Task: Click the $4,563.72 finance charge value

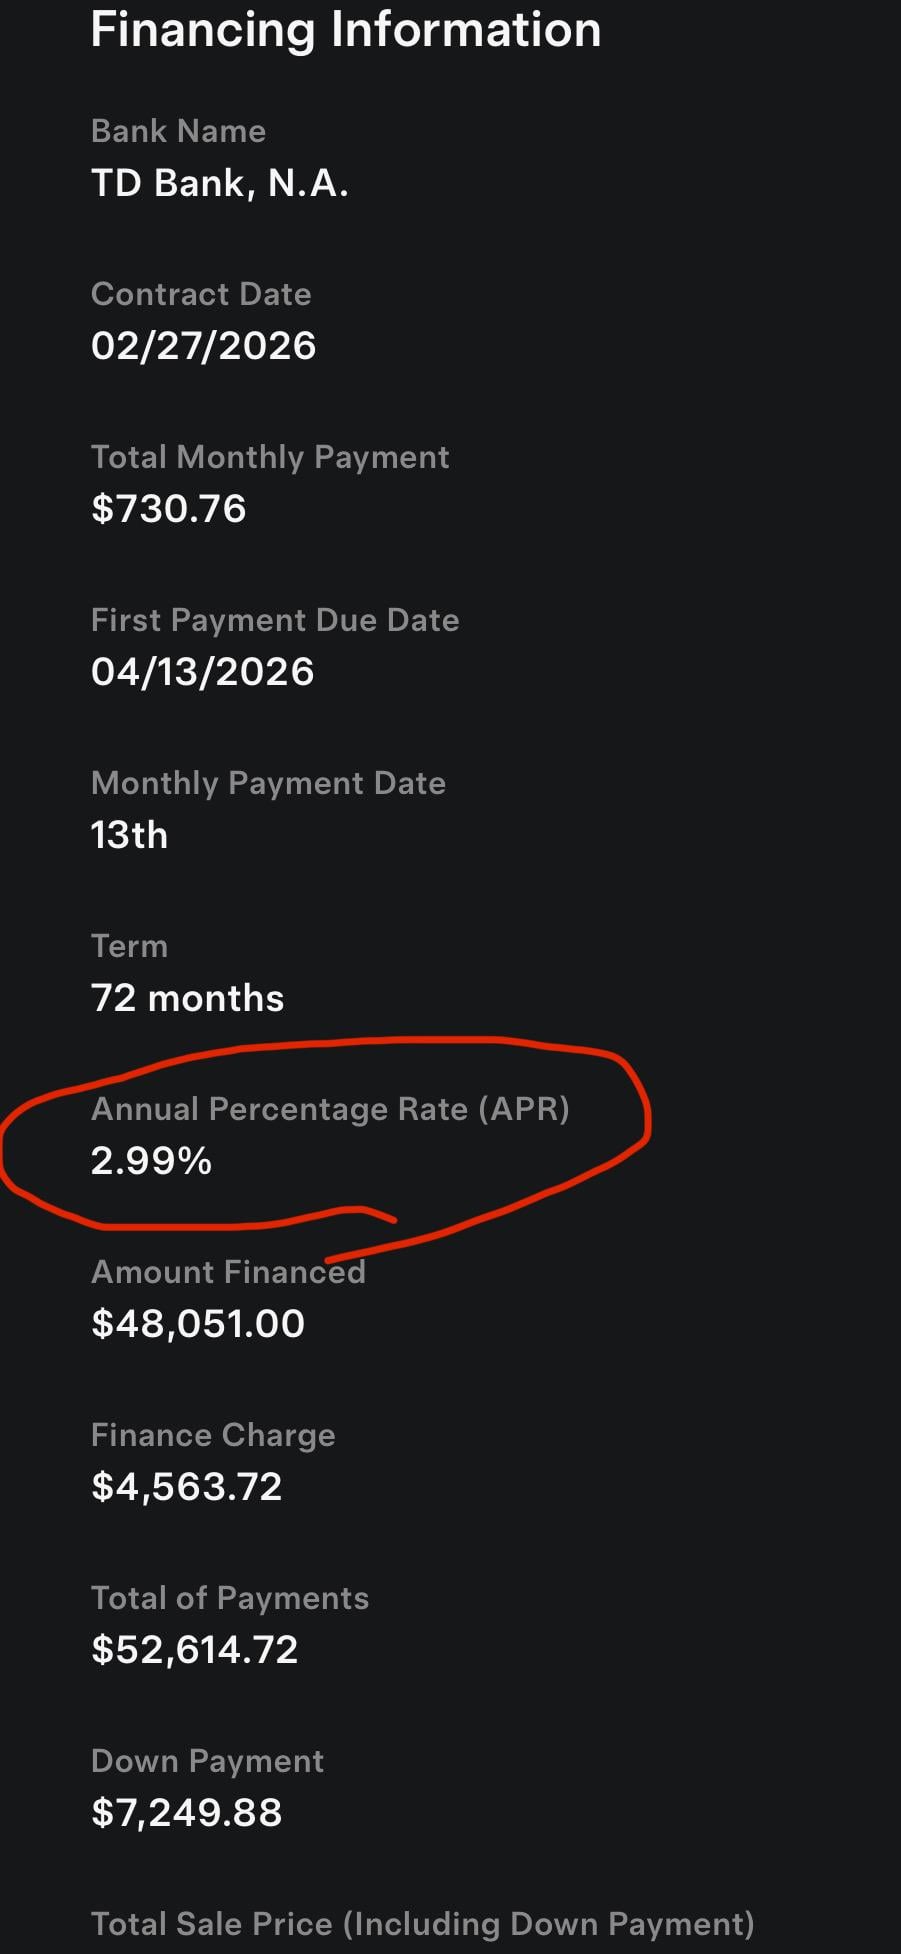Action: click(186, 1487)
